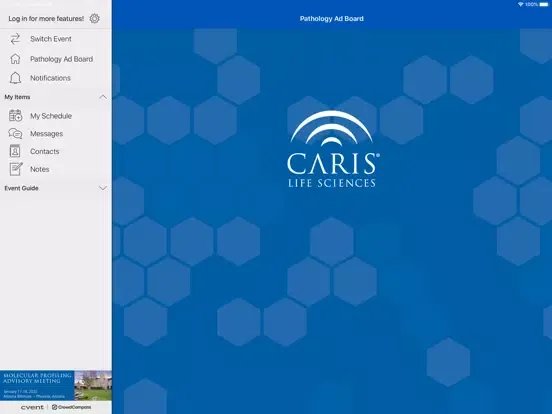Click the Switch Event arrows icon

point(15,39)
